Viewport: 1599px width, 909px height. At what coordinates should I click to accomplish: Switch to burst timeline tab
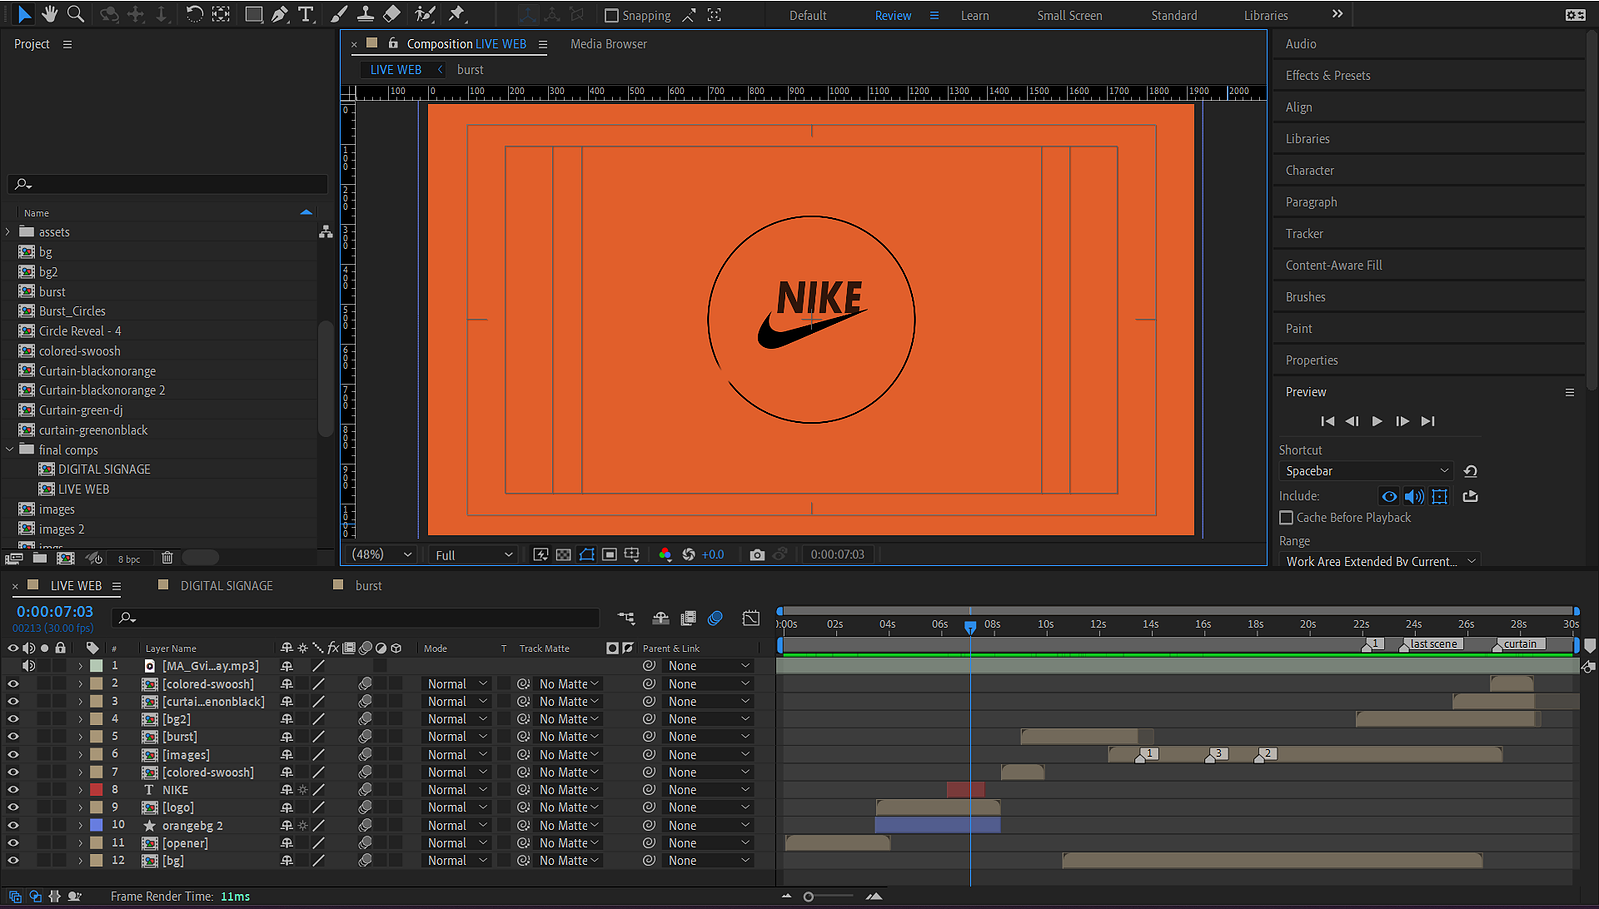click(x=369, y=586)
